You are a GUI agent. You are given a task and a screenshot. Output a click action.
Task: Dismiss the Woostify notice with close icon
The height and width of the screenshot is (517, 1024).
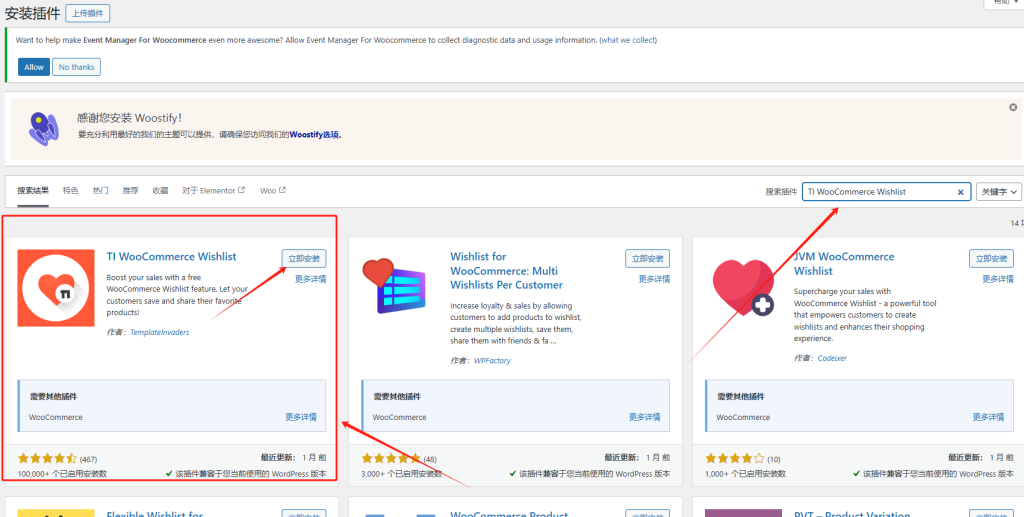pos(1013,107)
